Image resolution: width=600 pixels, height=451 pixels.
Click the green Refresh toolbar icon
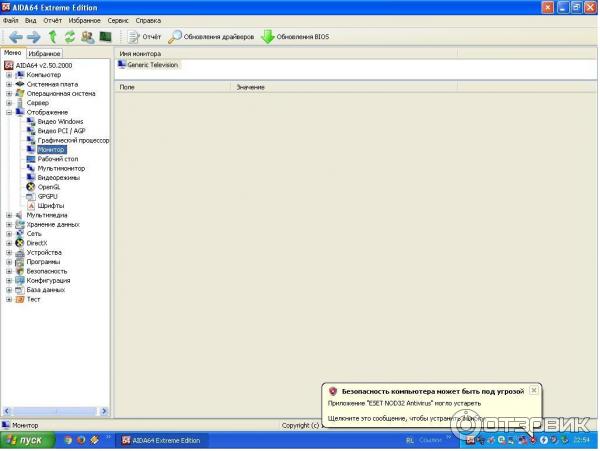70,37
